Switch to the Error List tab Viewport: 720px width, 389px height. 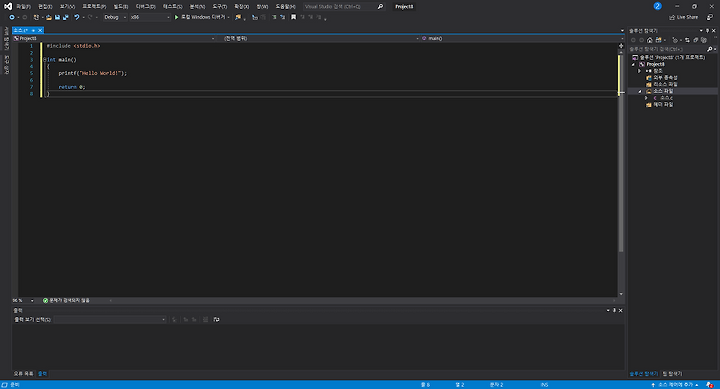point(23,374)
